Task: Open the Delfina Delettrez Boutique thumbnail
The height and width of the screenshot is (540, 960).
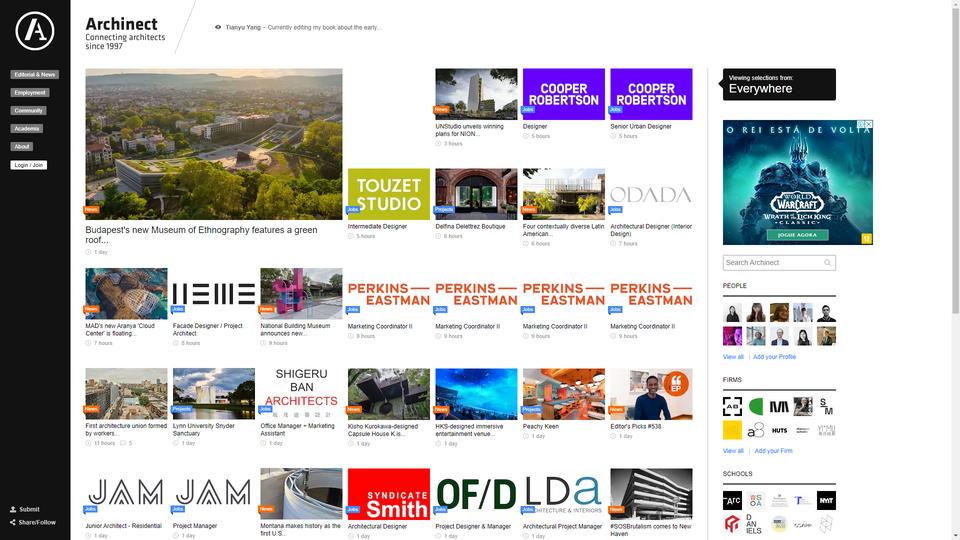Action: coord(476,194)
